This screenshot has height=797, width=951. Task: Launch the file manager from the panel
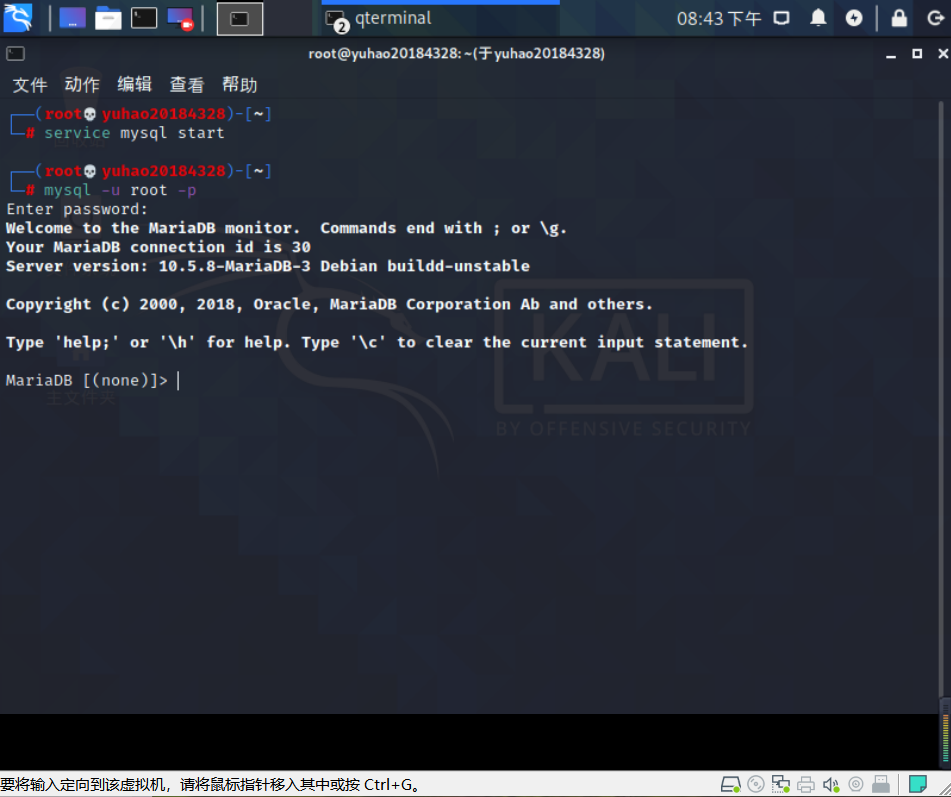[108, 18]
